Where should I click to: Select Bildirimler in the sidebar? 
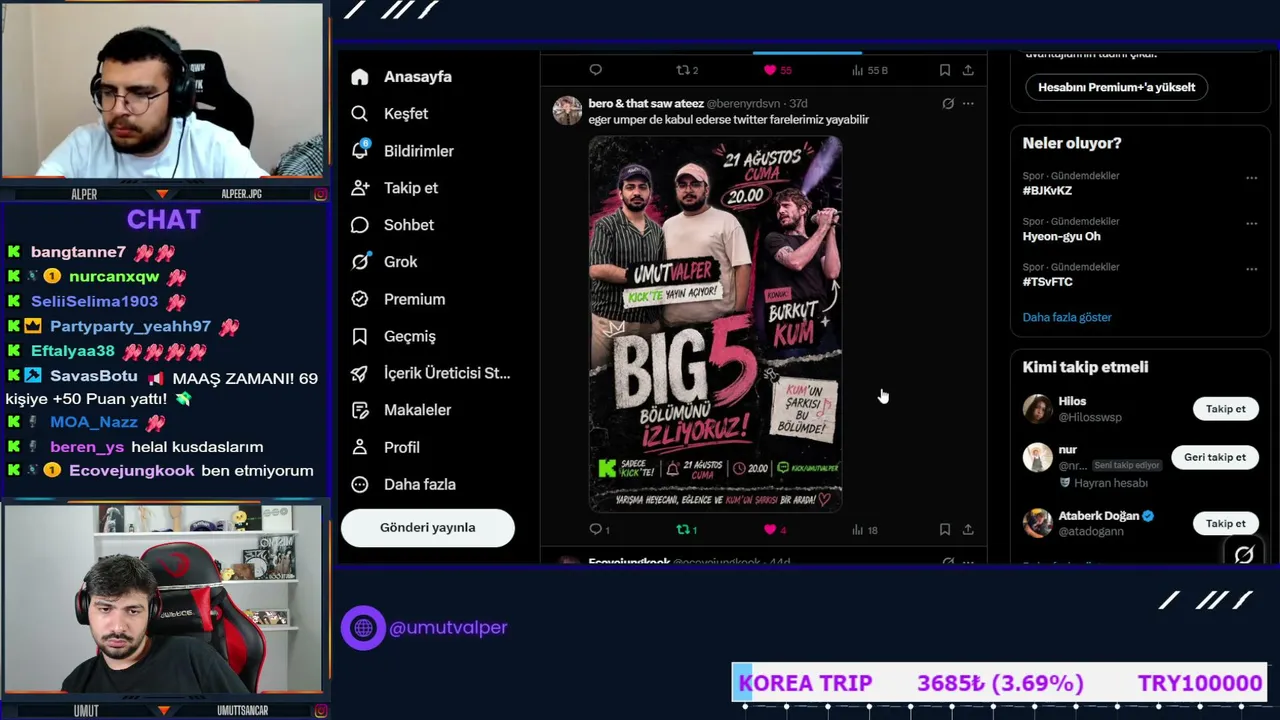pos(418,151)
